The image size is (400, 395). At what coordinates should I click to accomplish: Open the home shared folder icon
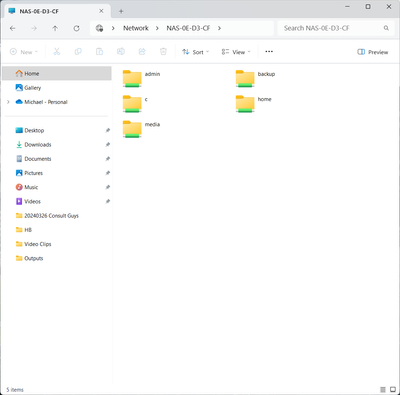pyautogui.click(x=245, y=104)
